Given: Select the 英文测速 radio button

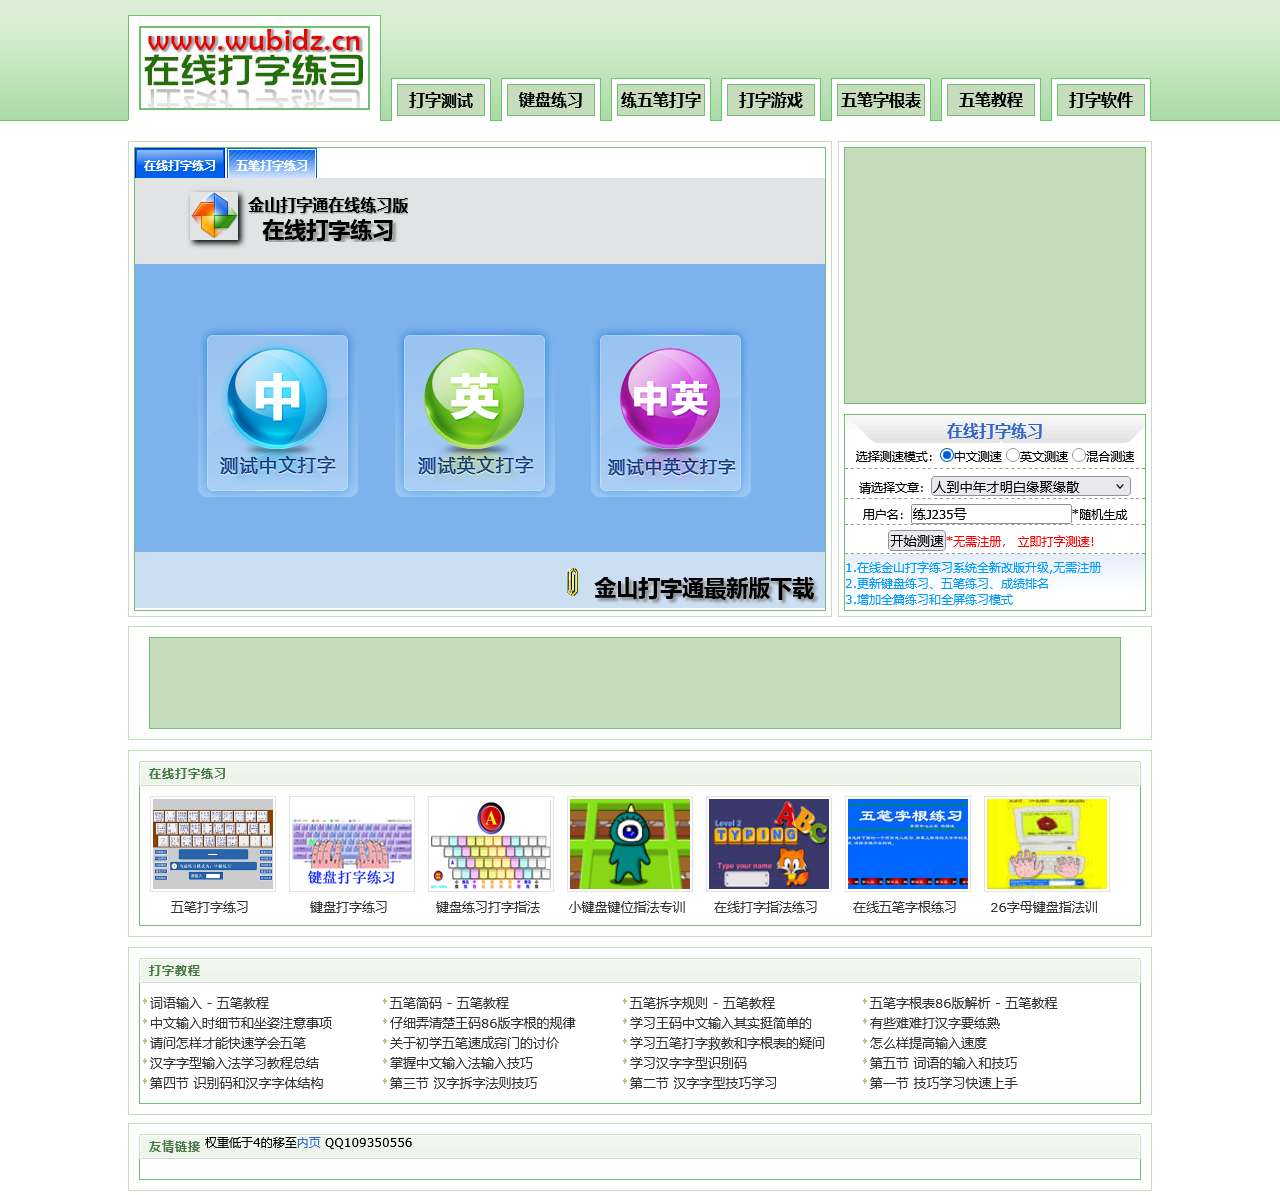Looking at the screenshot, I should 1013,454.
